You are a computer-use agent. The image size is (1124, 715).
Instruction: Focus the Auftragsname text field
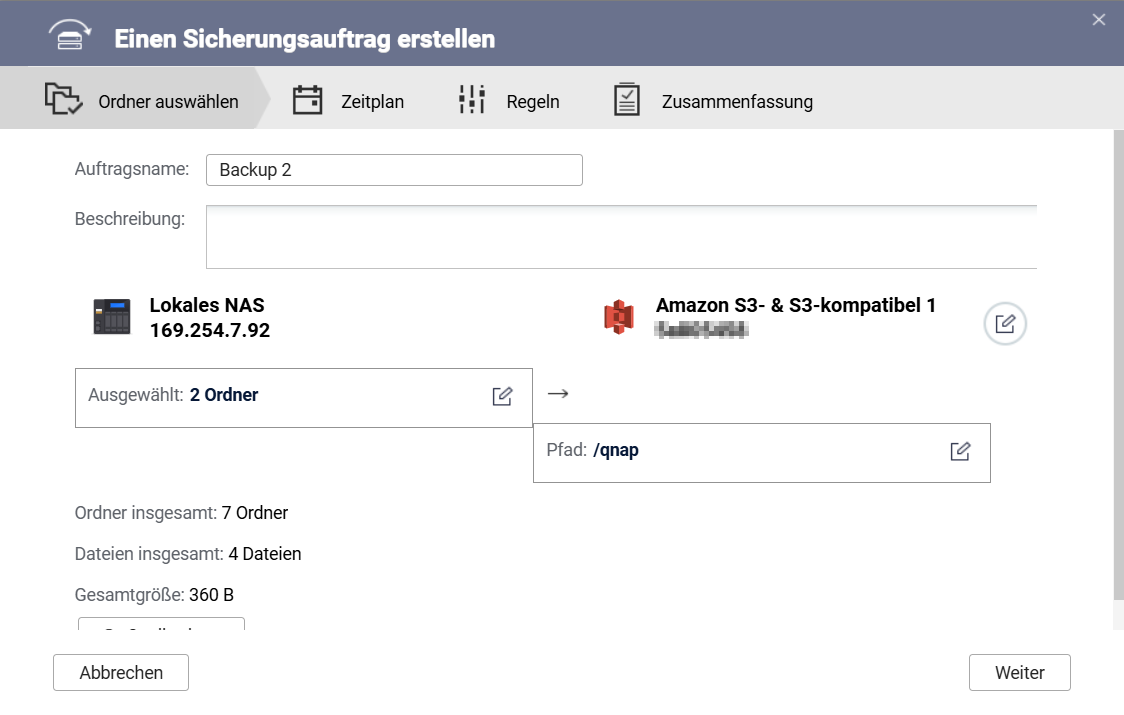coord(394,170)
